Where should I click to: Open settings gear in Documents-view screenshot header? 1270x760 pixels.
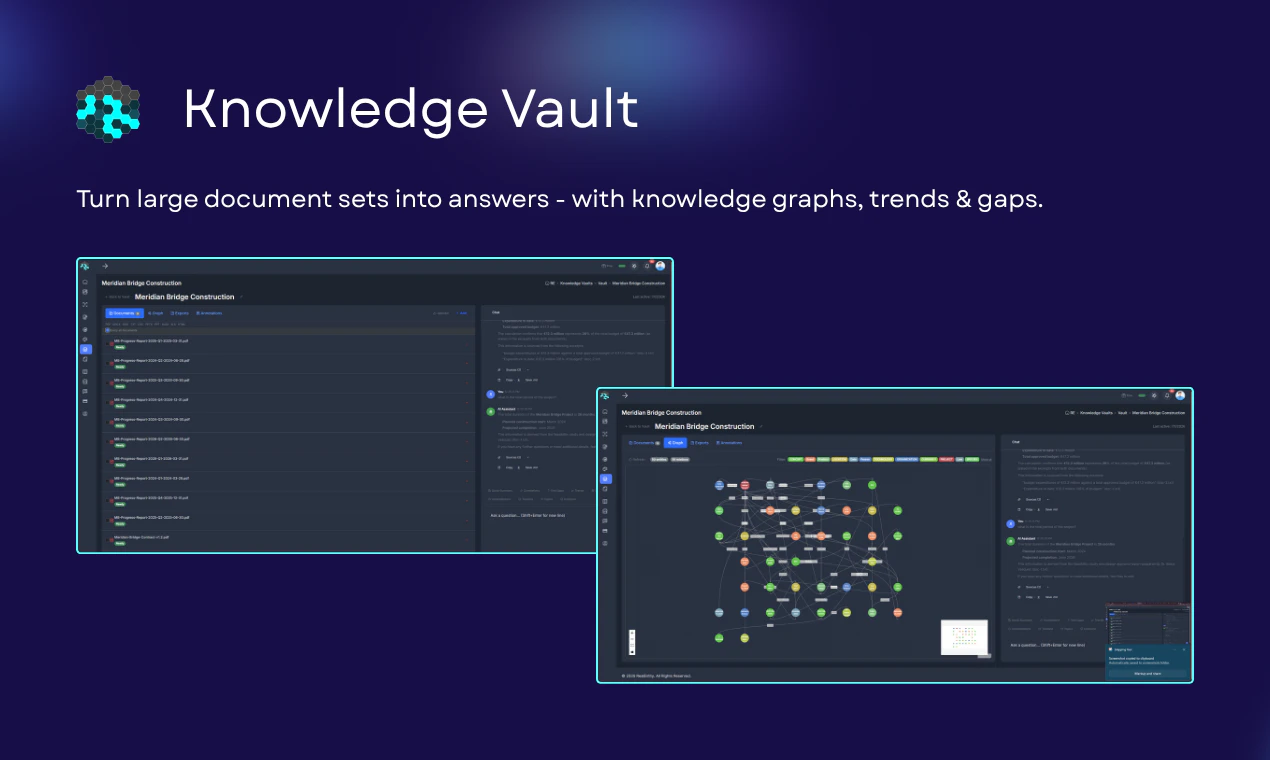pyautogui.click(x=634, y=266)
